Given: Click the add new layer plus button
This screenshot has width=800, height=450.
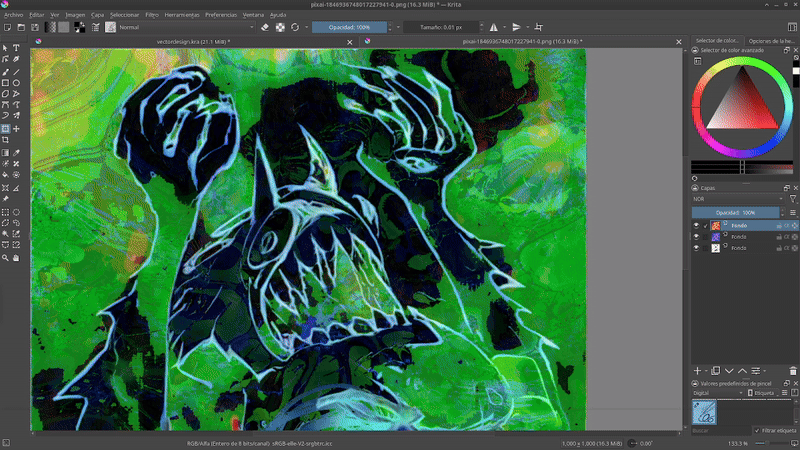Looking at the screenshot, I should 697,371.
